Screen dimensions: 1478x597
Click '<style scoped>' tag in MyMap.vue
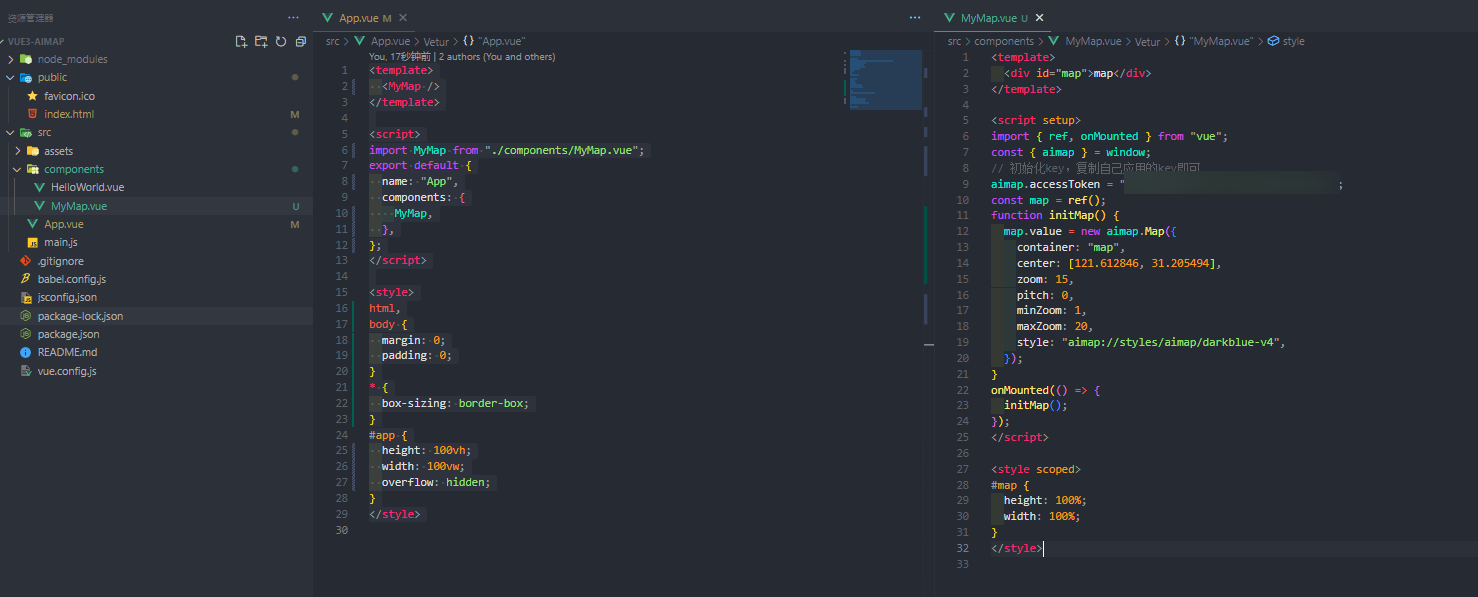(x=1035, y=469)
